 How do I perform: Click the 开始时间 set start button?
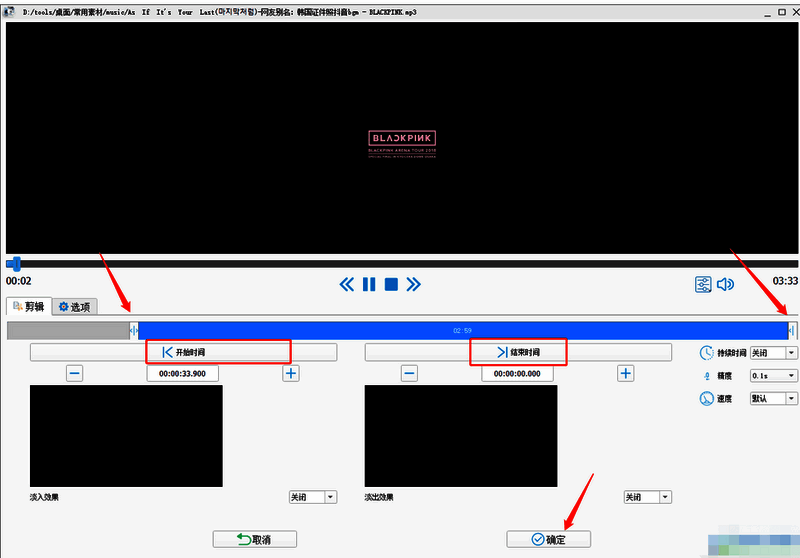coord(184,352)
